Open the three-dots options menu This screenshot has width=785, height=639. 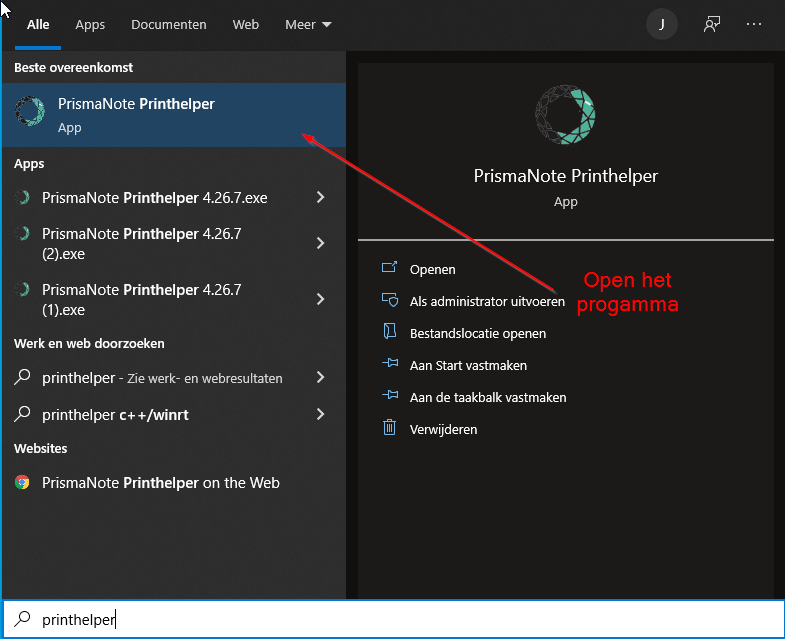click(x=754, y=24)
